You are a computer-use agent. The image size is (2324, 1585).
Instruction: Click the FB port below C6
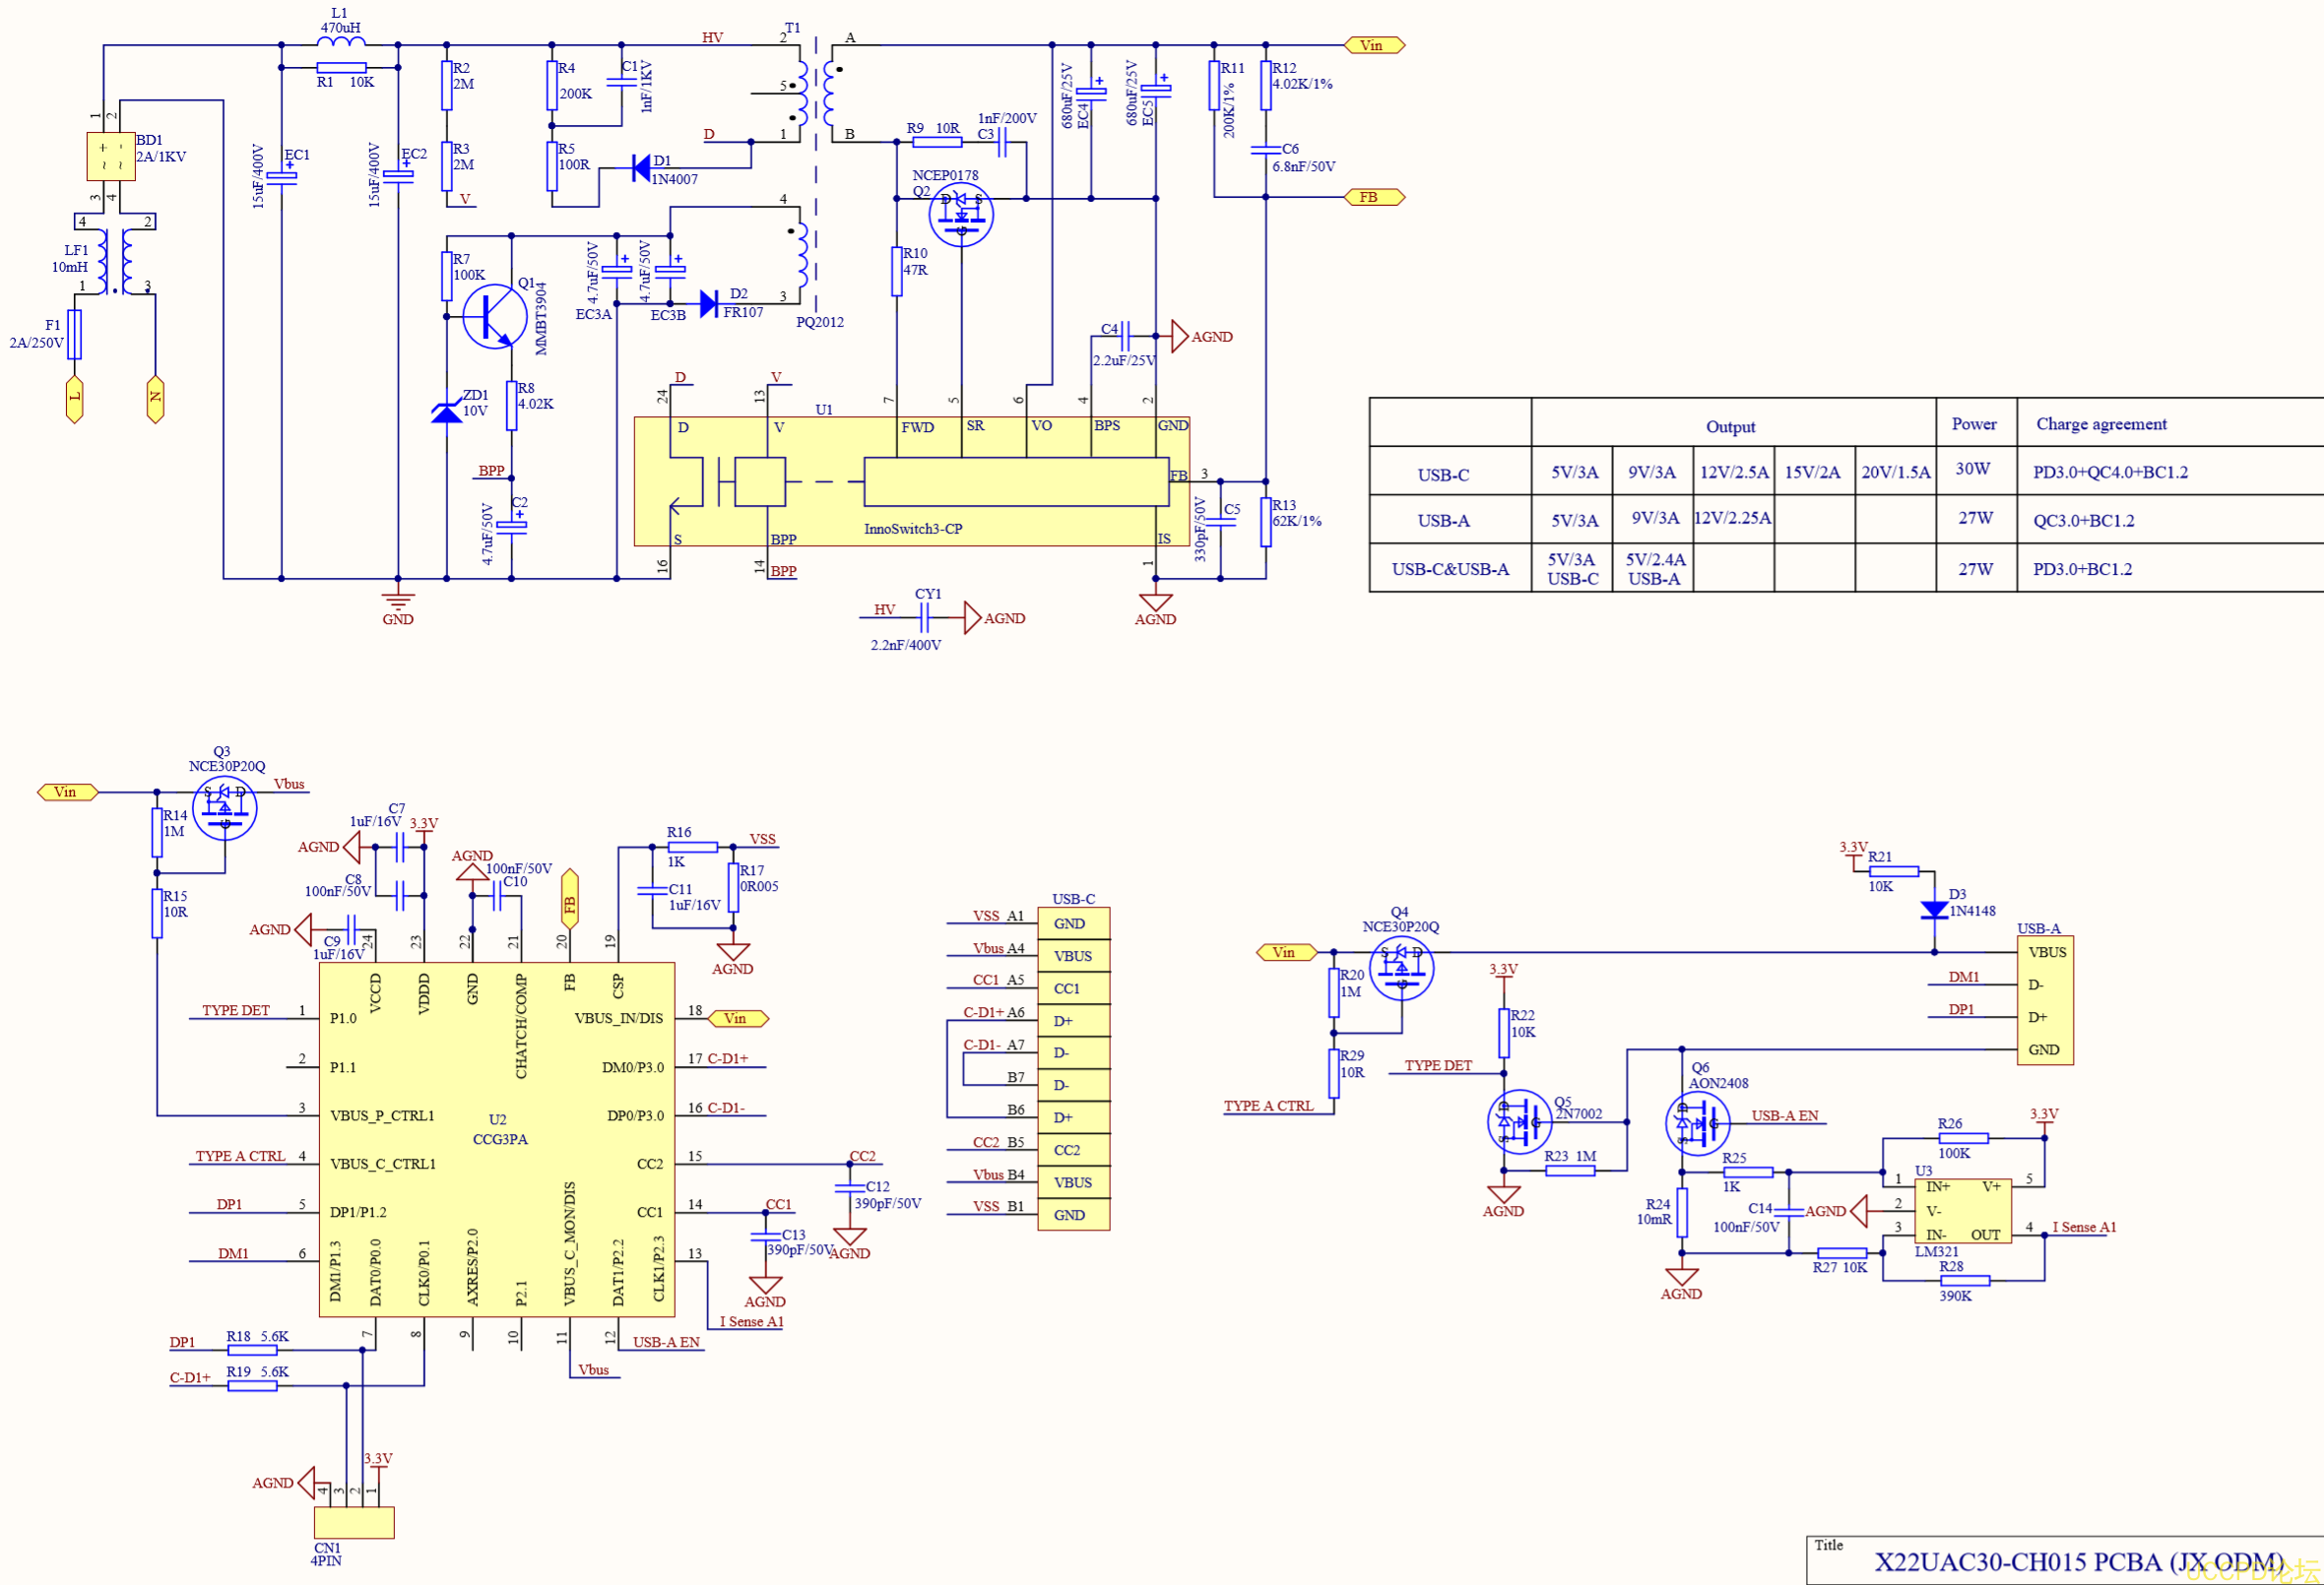1375,197
